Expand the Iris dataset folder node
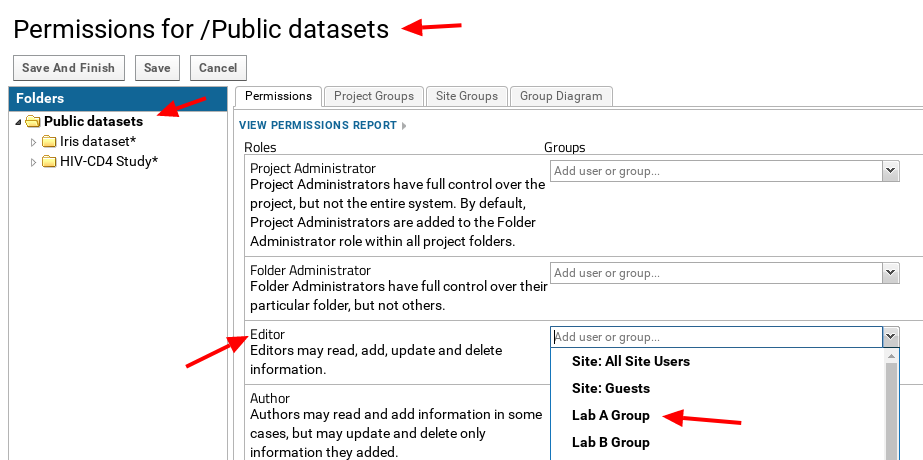This screenshot has width=923, height=460. click(x=34, y=142)
